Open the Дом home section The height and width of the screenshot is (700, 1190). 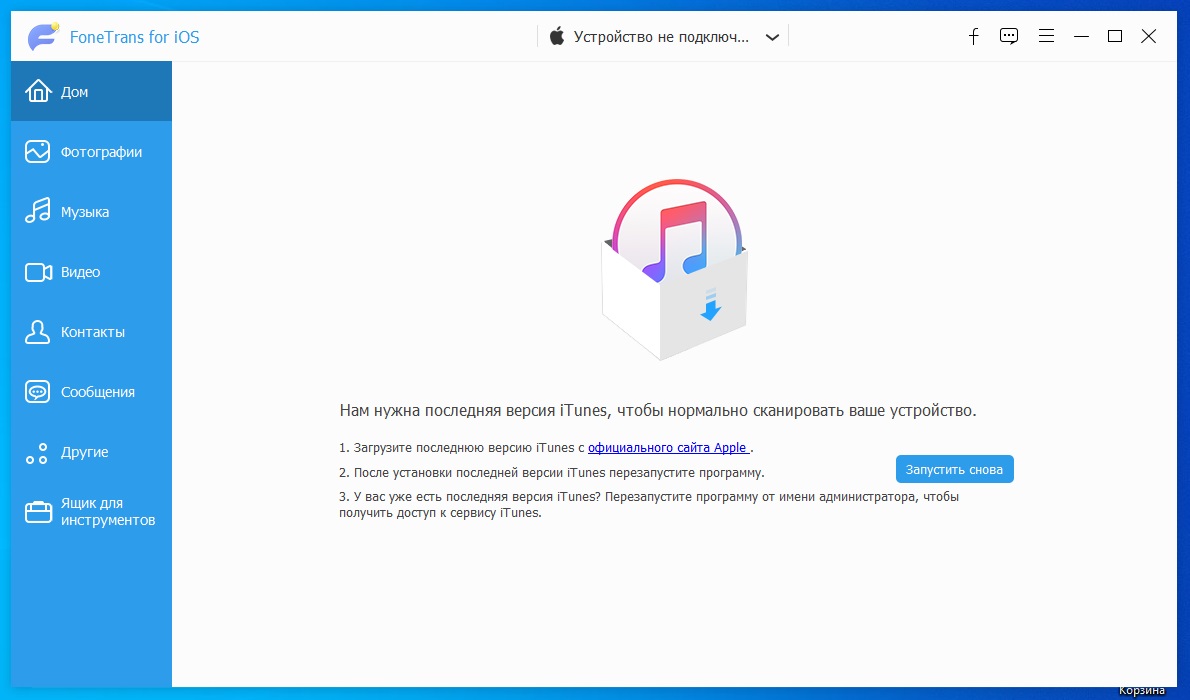click(91, 91)
